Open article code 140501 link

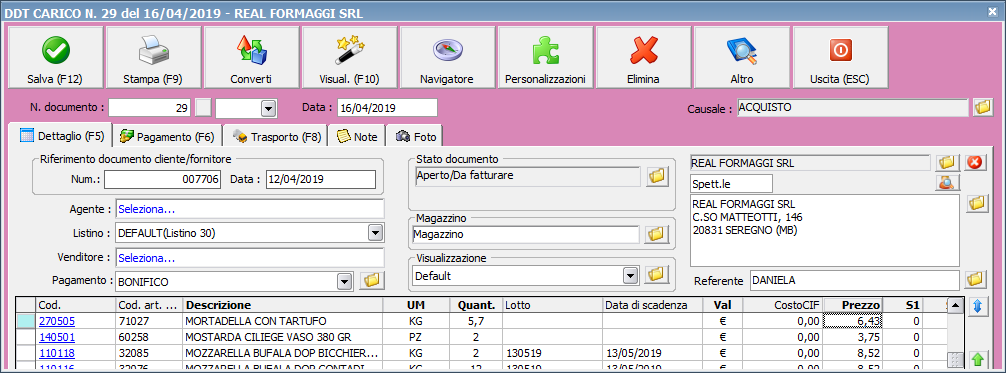[x=56, y=336]
